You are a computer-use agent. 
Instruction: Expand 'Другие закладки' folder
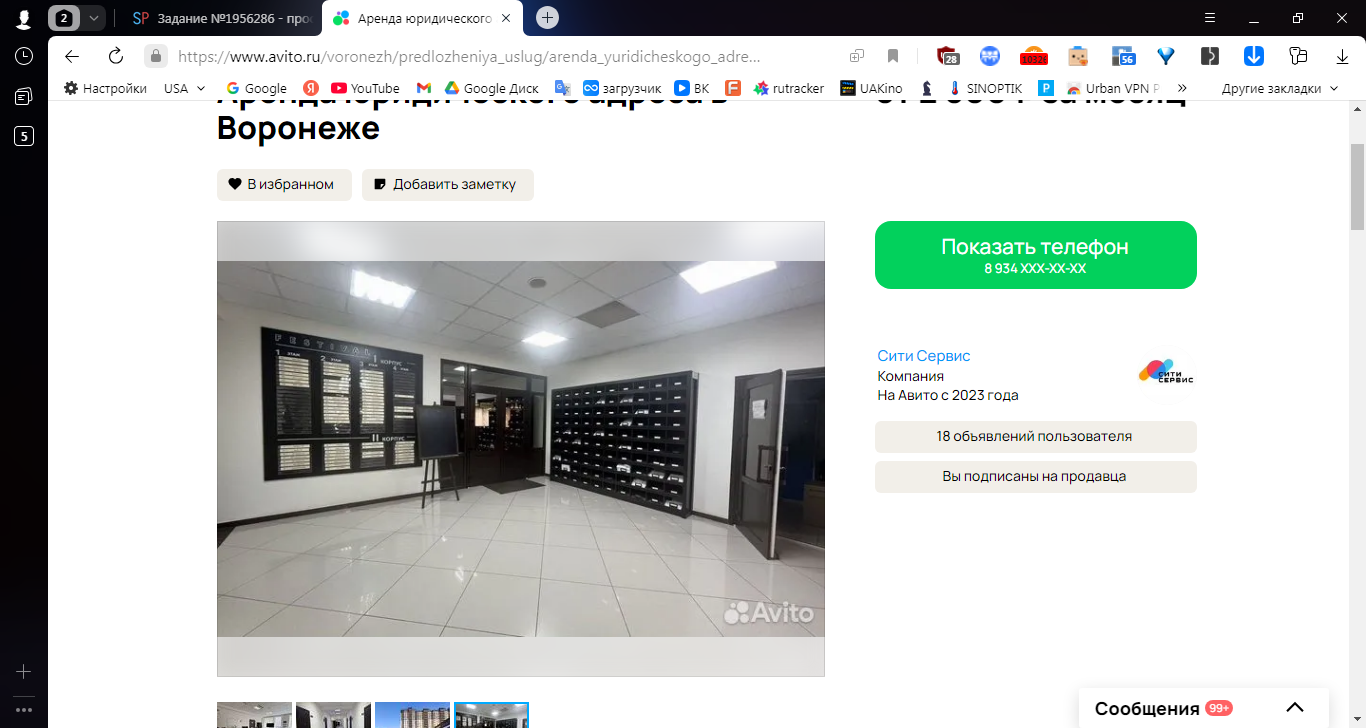(x=1279, y=88)
